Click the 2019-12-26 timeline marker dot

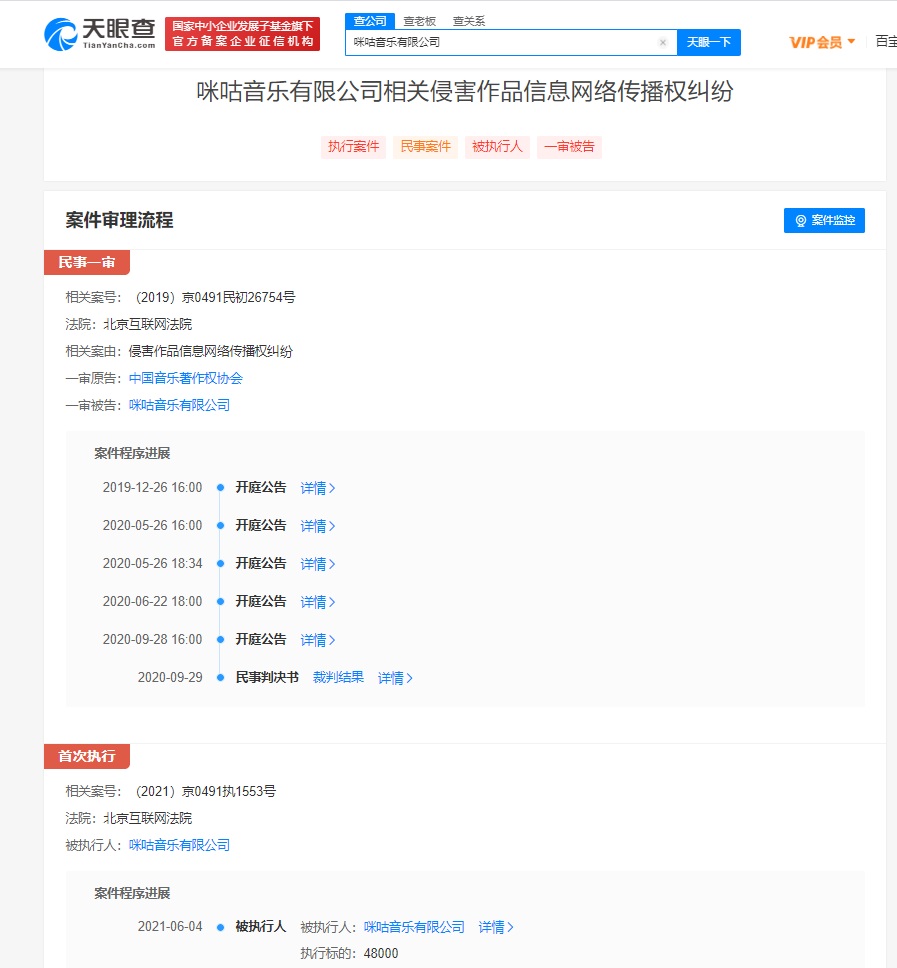click(x=220, y=488)
